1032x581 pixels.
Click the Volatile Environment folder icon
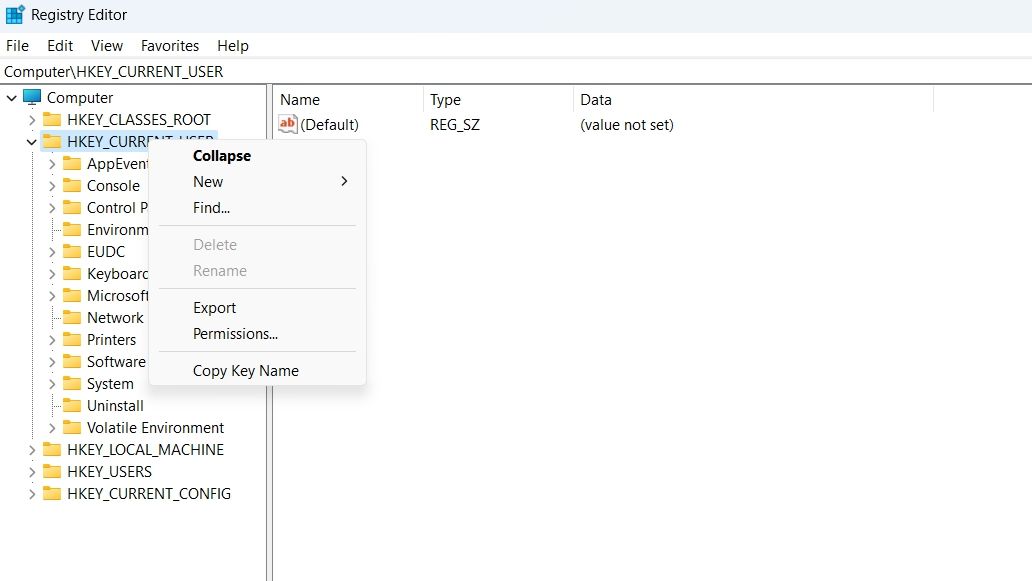[x=72, y=427]
